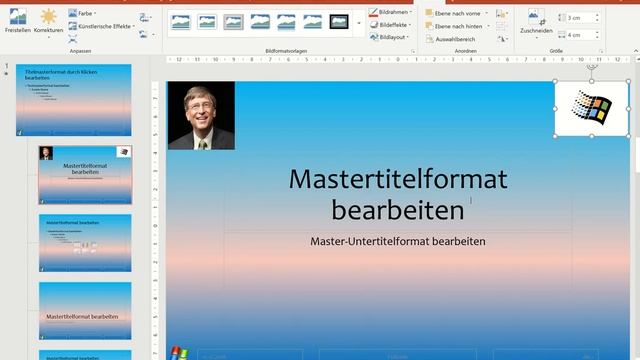Click the compress pictures icon below Künstlerische Effekte

73,39
